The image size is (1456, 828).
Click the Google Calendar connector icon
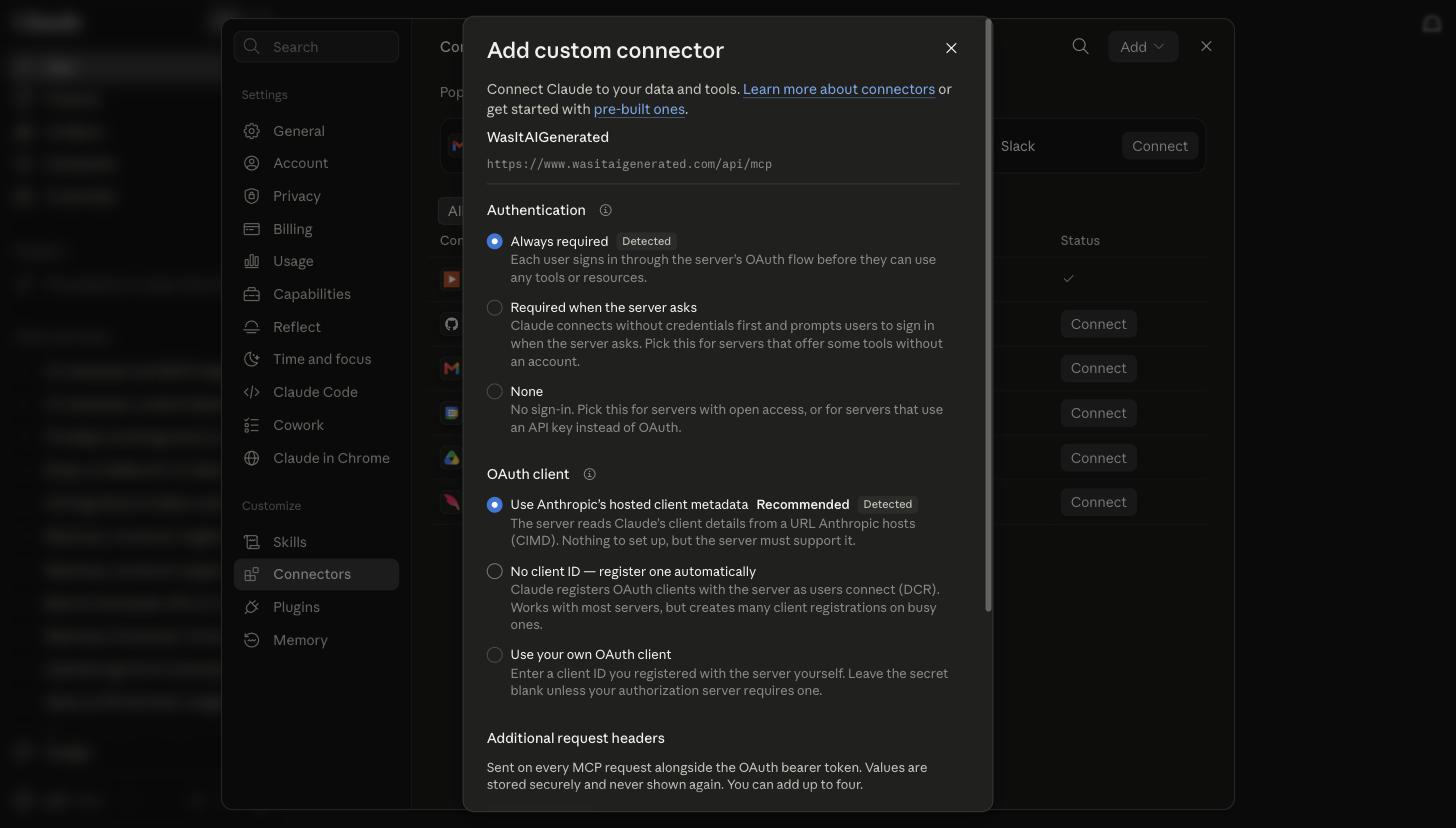pyautogui.click(x=452, y=413)
